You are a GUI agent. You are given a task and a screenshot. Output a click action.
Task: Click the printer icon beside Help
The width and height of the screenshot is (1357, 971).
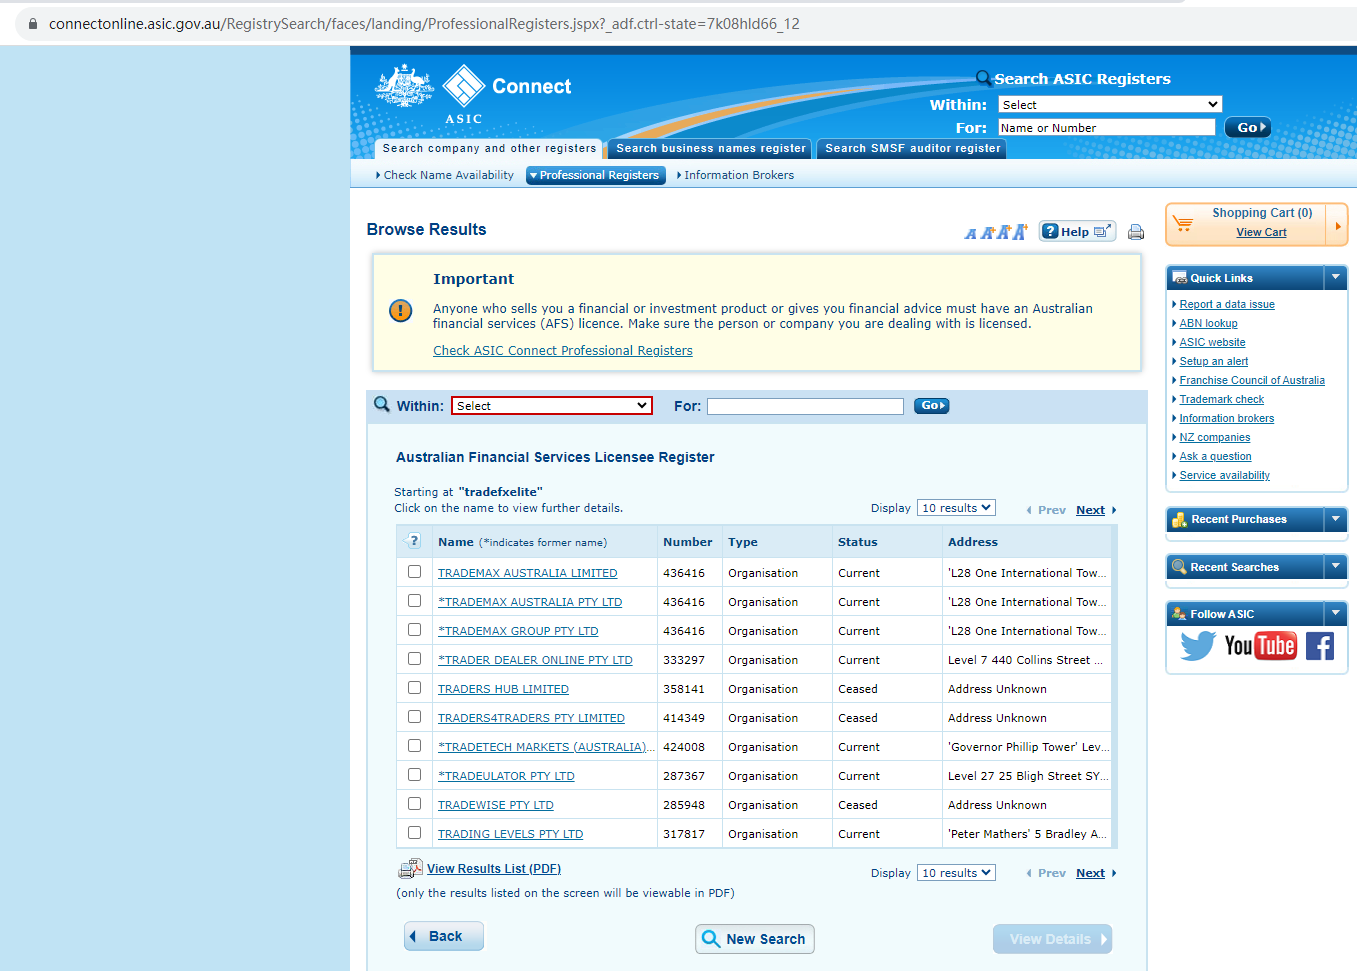coord(1136,232)
